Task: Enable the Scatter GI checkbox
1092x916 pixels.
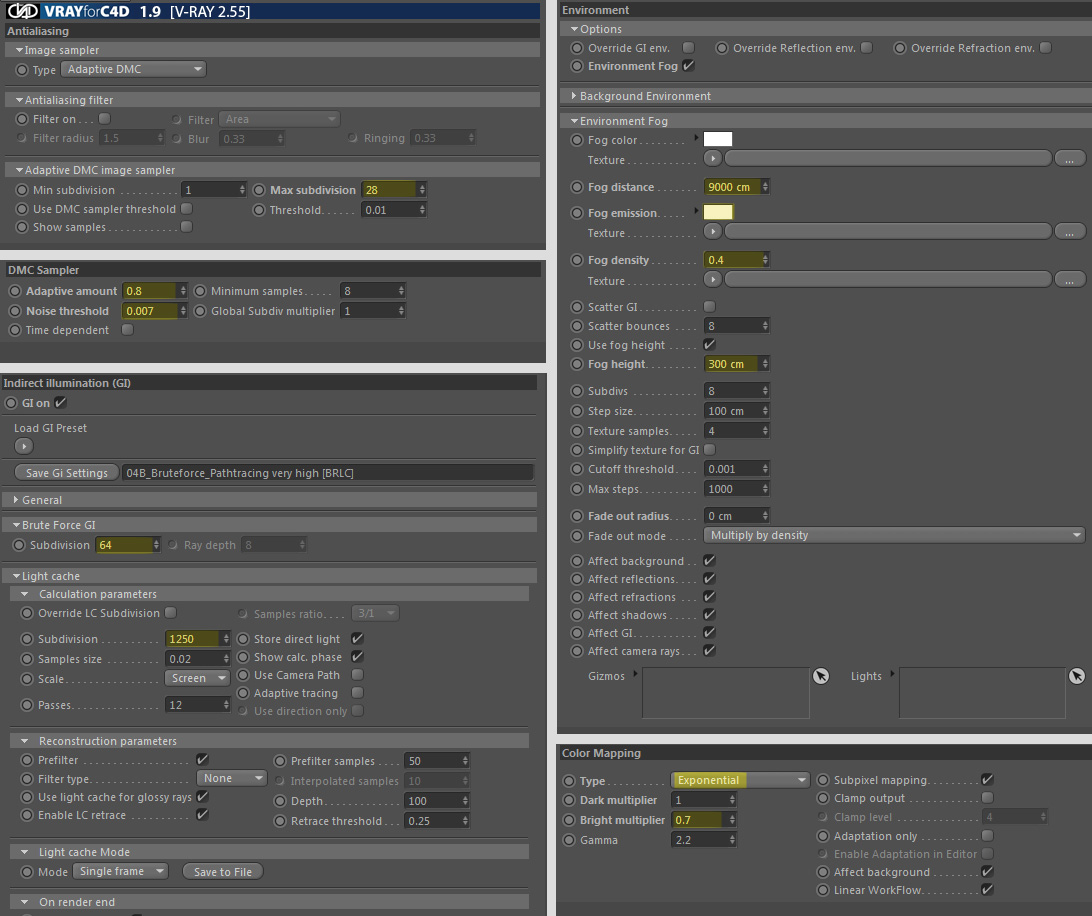Action: (710, 307)
